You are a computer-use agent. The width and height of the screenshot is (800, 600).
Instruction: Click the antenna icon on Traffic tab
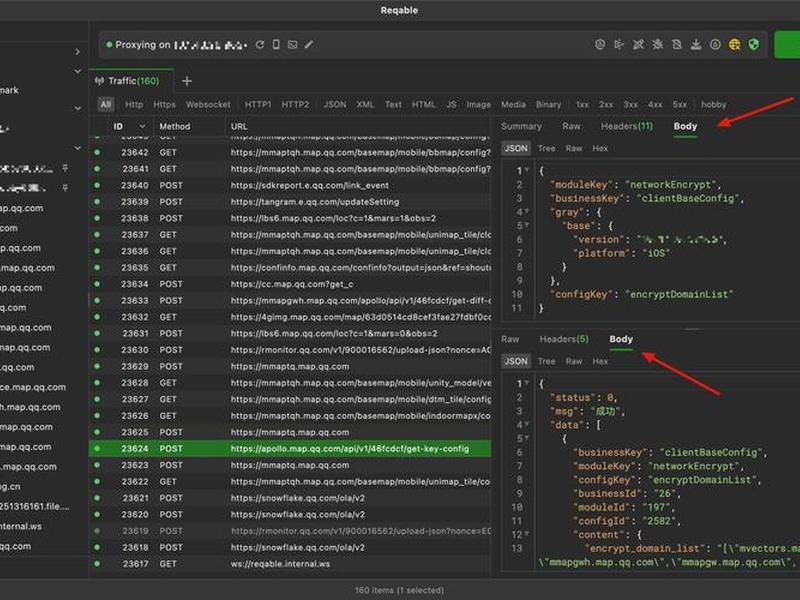[x=99, y=81]
